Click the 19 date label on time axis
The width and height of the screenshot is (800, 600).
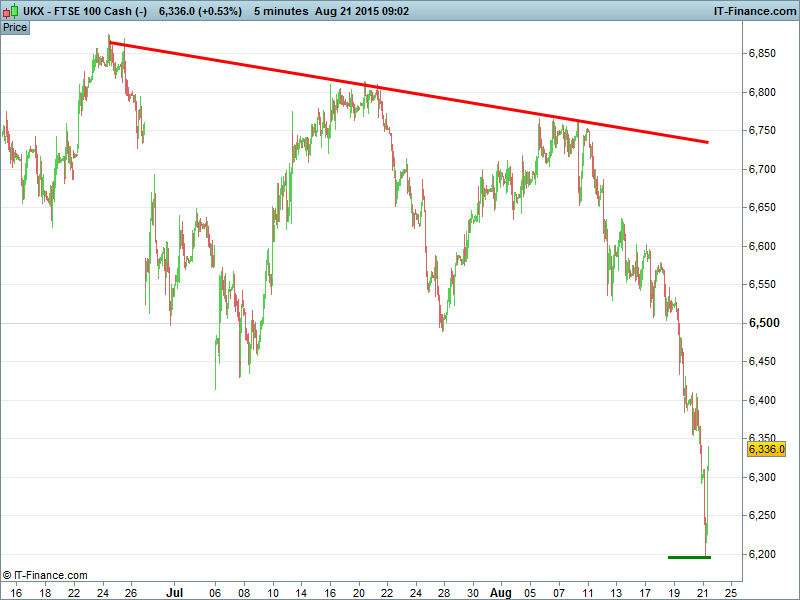click(674, 593)
